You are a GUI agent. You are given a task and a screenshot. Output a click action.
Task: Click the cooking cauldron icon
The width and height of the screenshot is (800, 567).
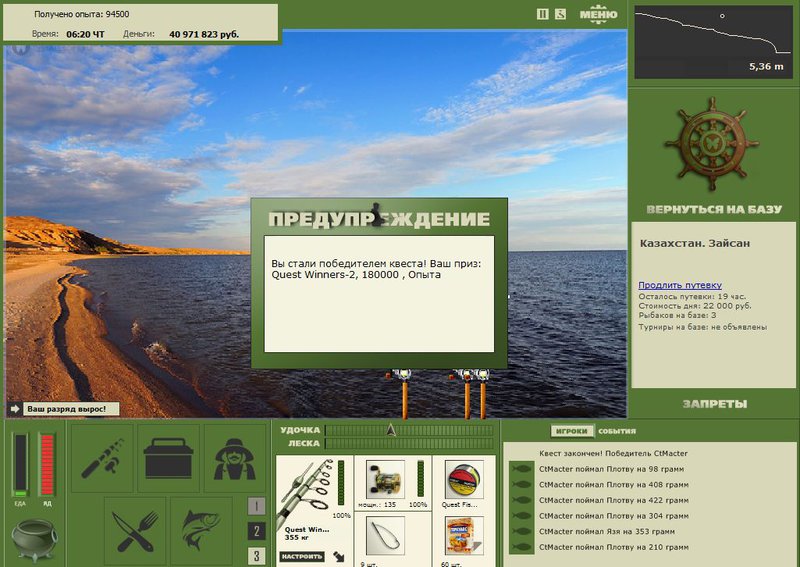pyautogui.click(x=34, y=539)
